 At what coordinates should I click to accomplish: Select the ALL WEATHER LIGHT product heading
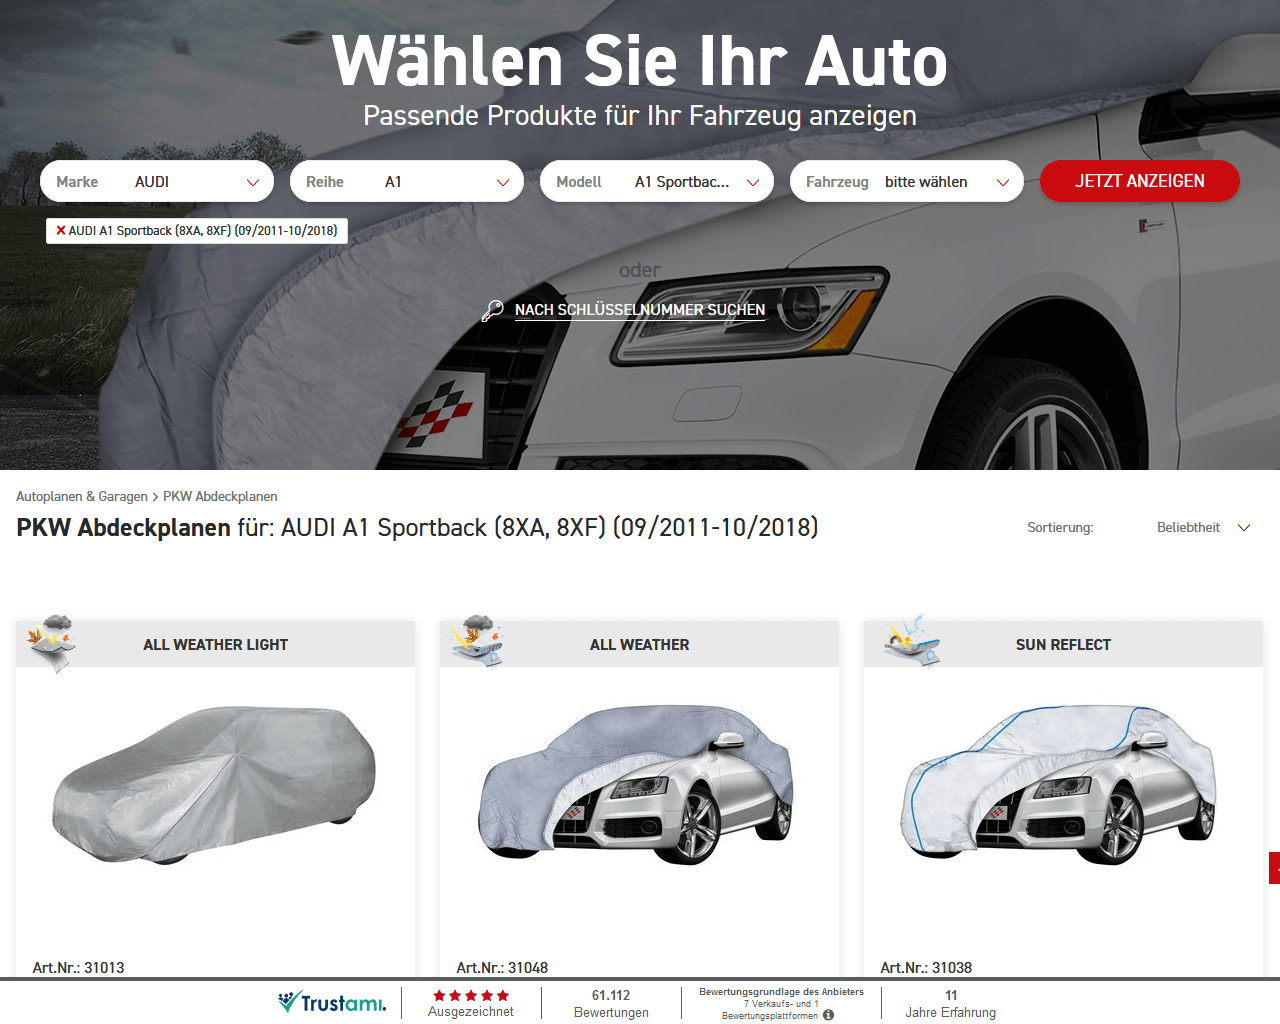click(x=215, y=645)
